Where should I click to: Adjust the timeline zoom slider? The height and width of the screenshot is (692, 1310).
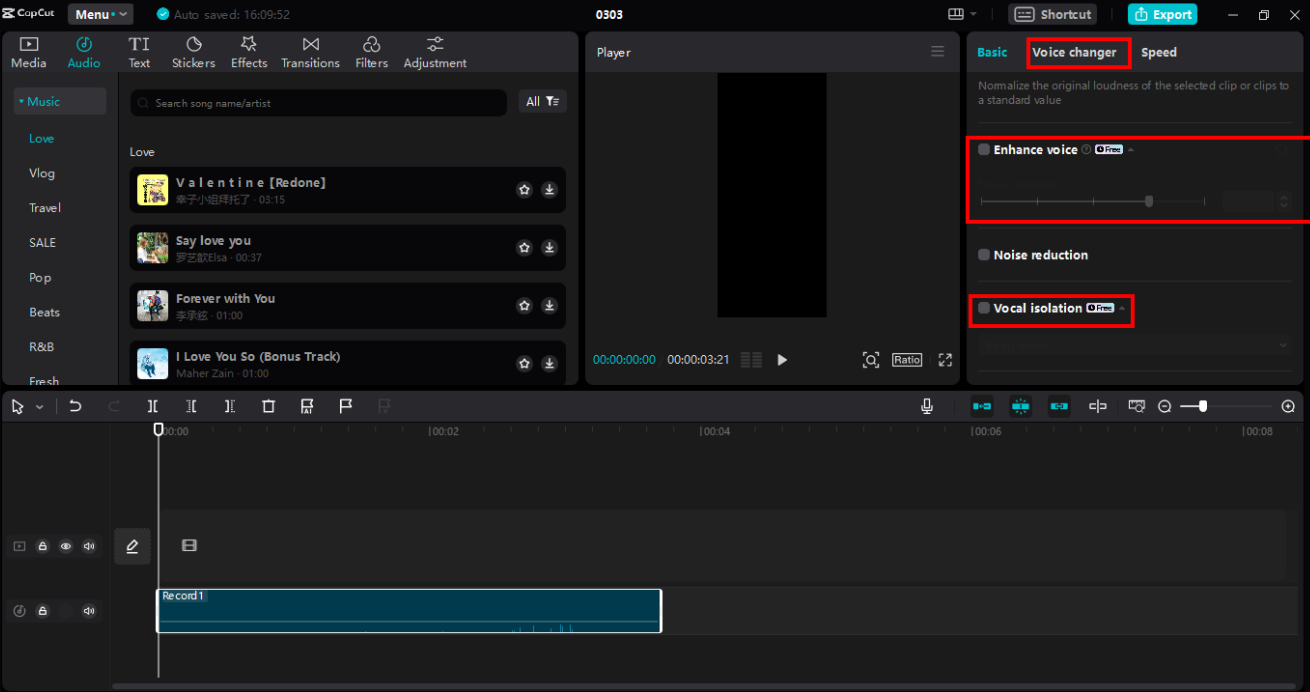pyautogui.click(x=1203, y=406)
